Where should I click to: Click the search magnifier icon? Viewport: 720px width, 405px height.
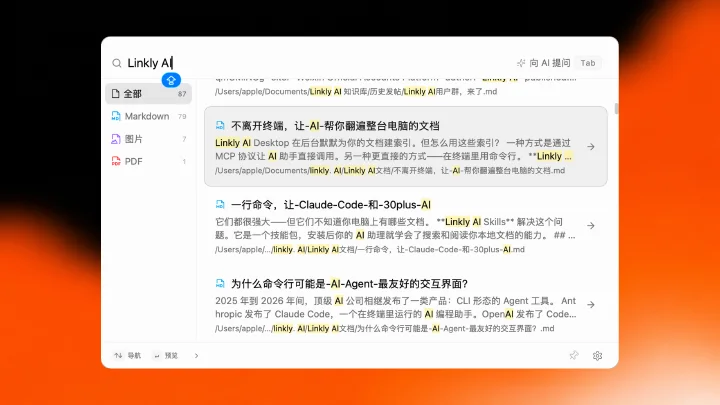pyautogui.click(x=117, y=63)
